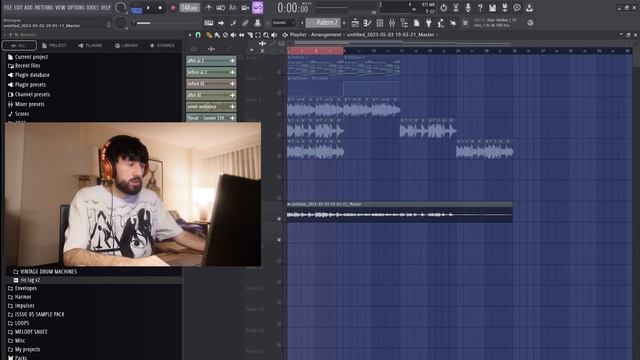Toggle the metronome icon
Screen dimensions: 640x360
(x=209, y=8)
